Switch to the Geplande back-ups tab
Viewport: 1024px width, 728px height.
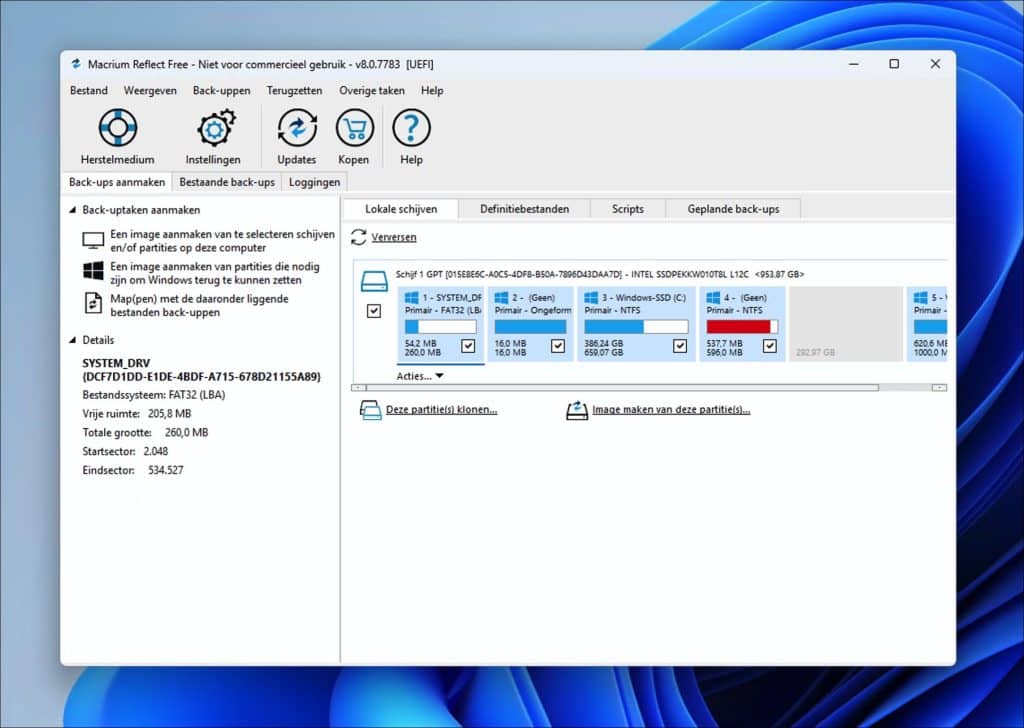[x=733, y=209]
